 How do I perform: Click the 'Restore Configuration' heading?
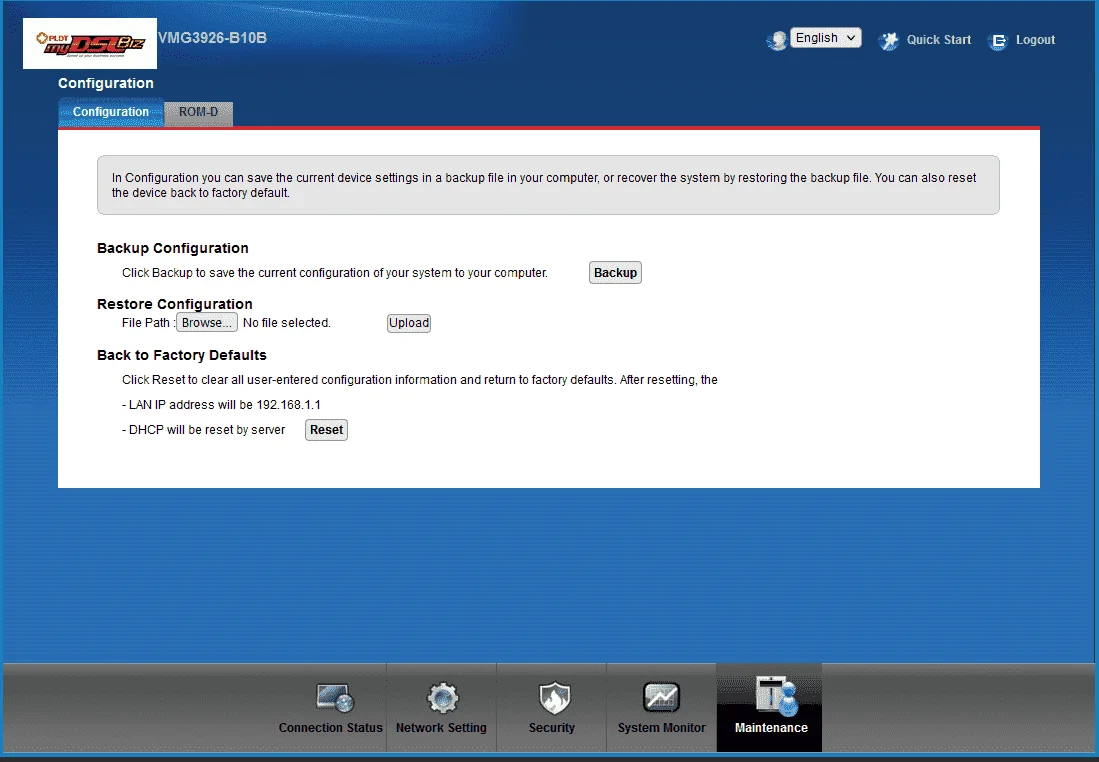tap(175, 304)
